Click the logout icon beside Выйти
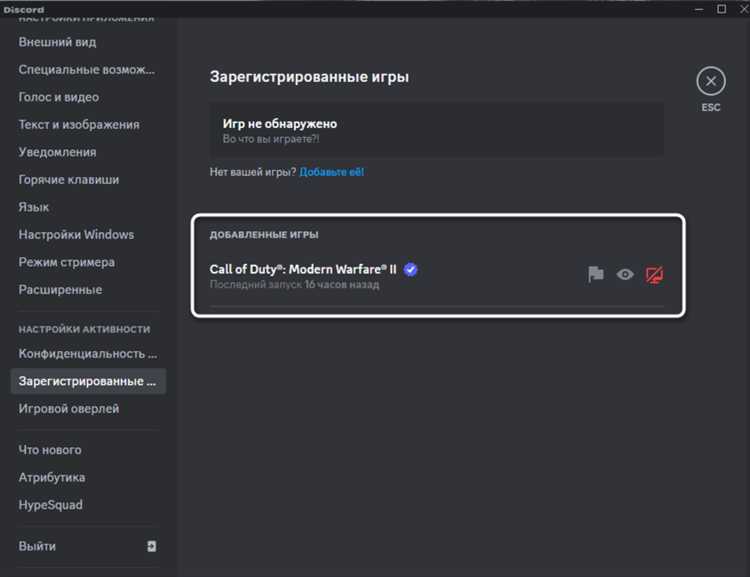The image size is (750, 577). pos(151,546)
